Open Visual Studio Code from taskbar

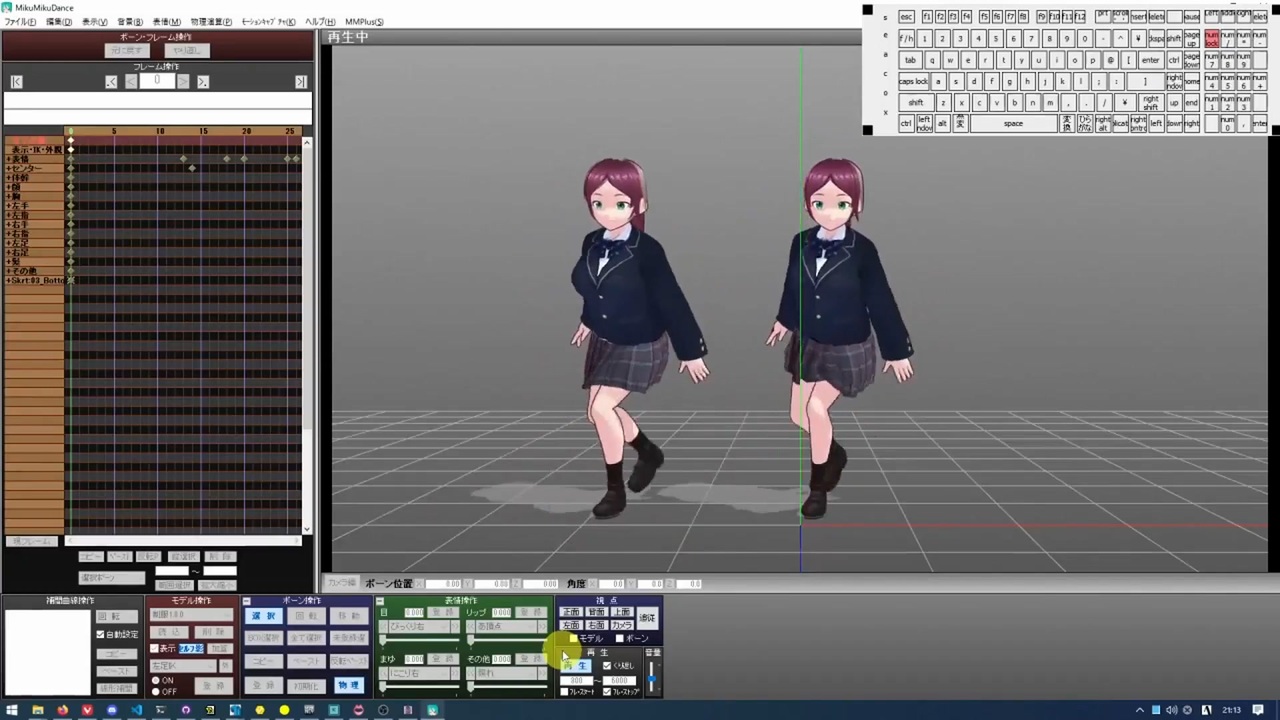pos(136,711)
